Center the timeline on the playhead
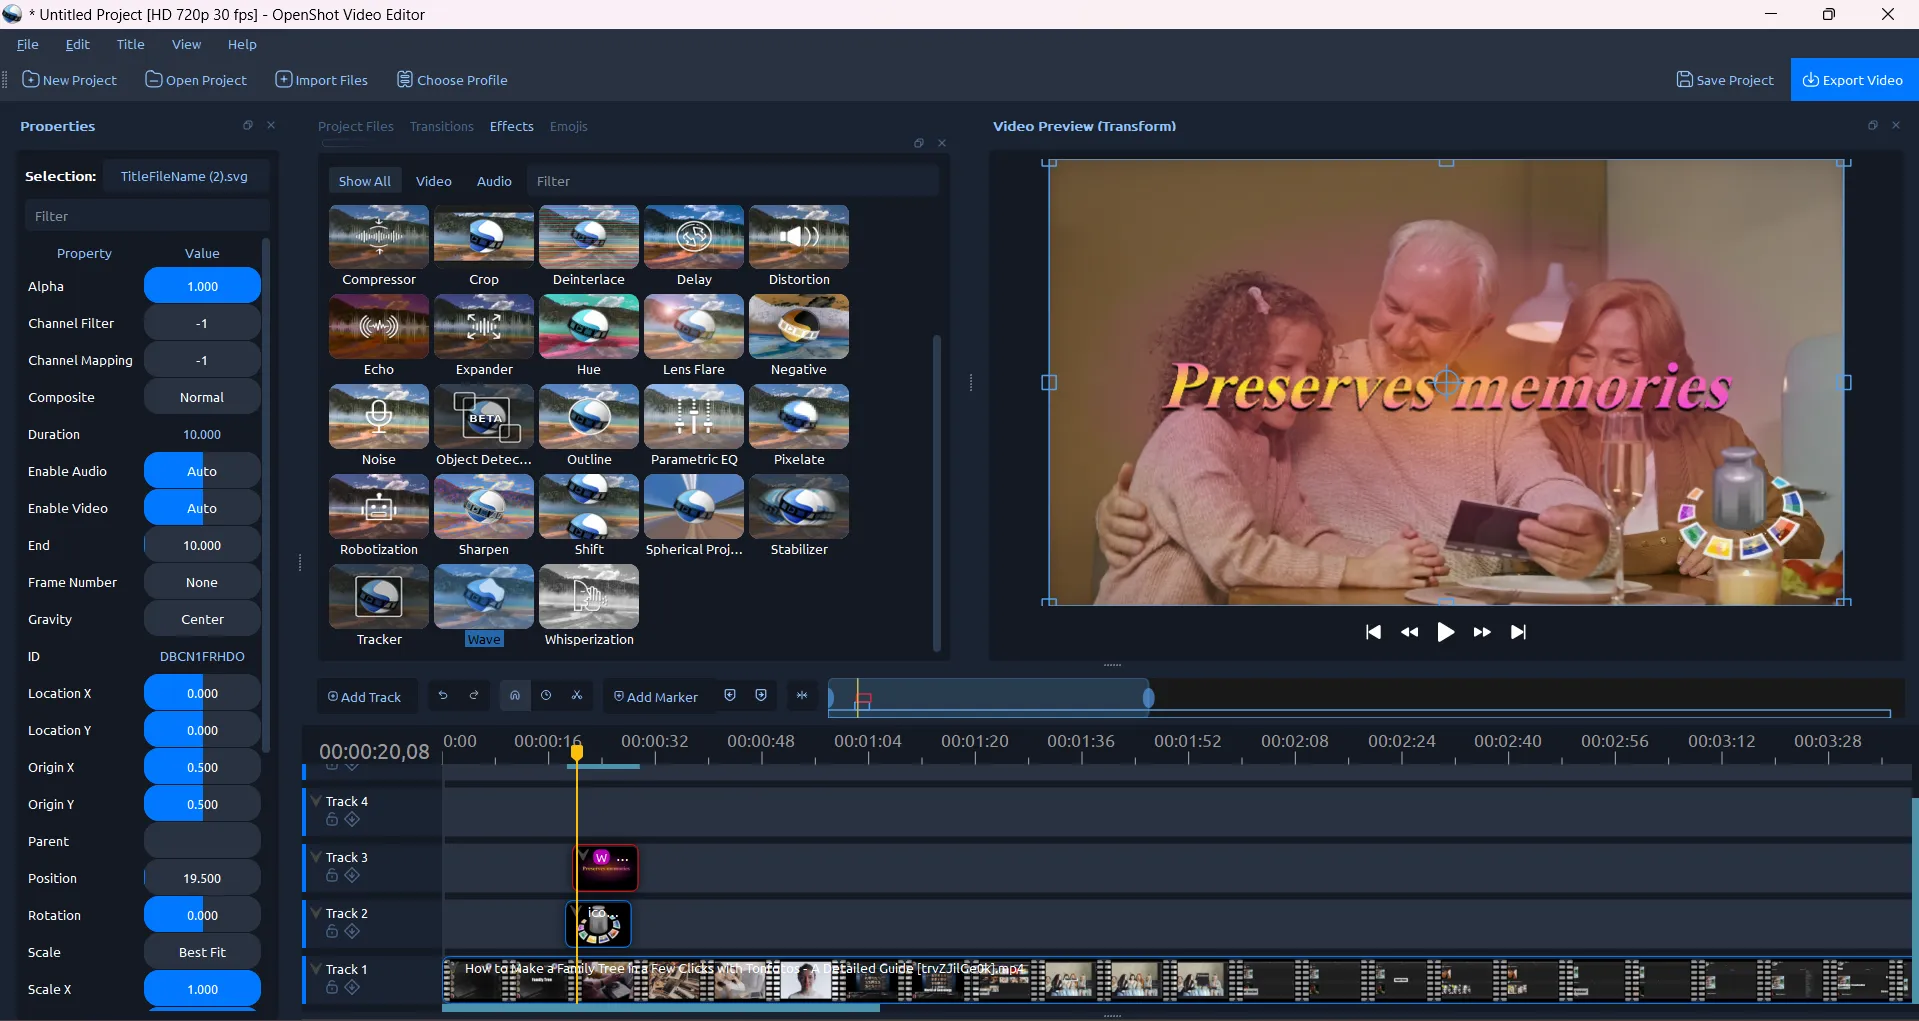The width and height of the screenshot is (1919, 1021). [x=802, y=696]
